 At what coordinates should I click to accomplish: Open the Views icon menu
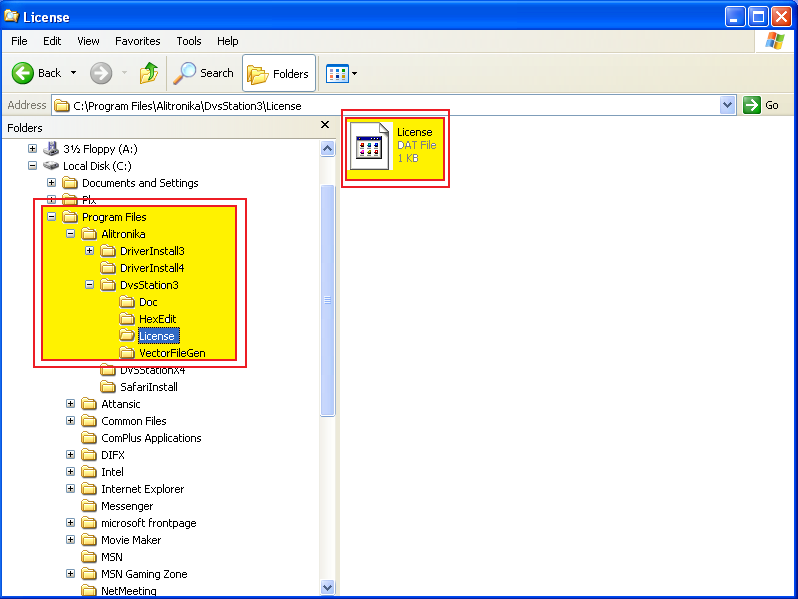337,73
